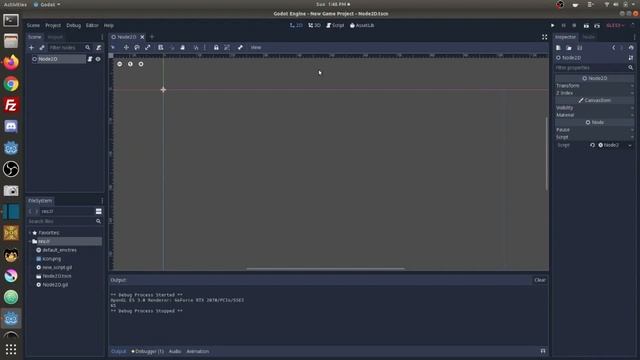Open the Script property resource dropdown arrow

coord(630,145)
